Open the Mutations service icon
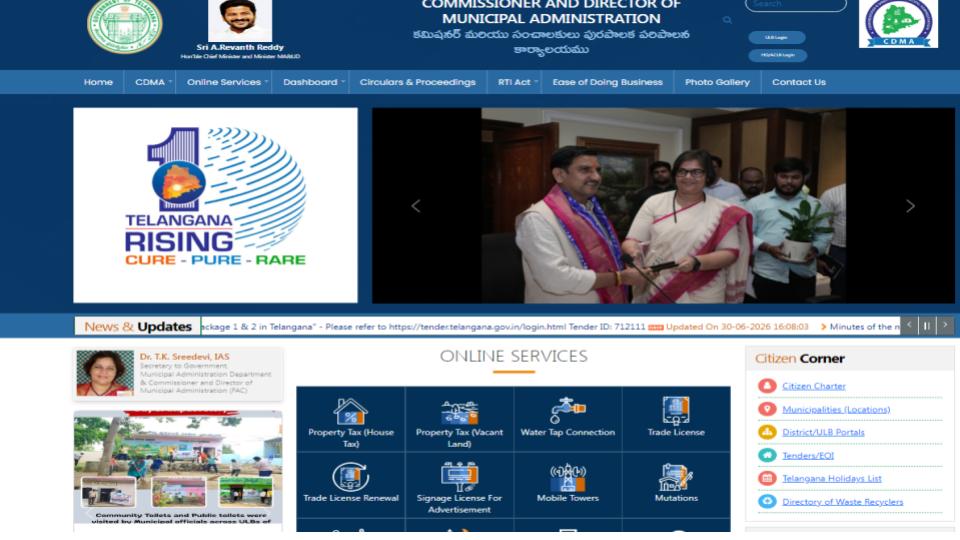The width and height of the screenshot is (960, 540). point(676,477)
